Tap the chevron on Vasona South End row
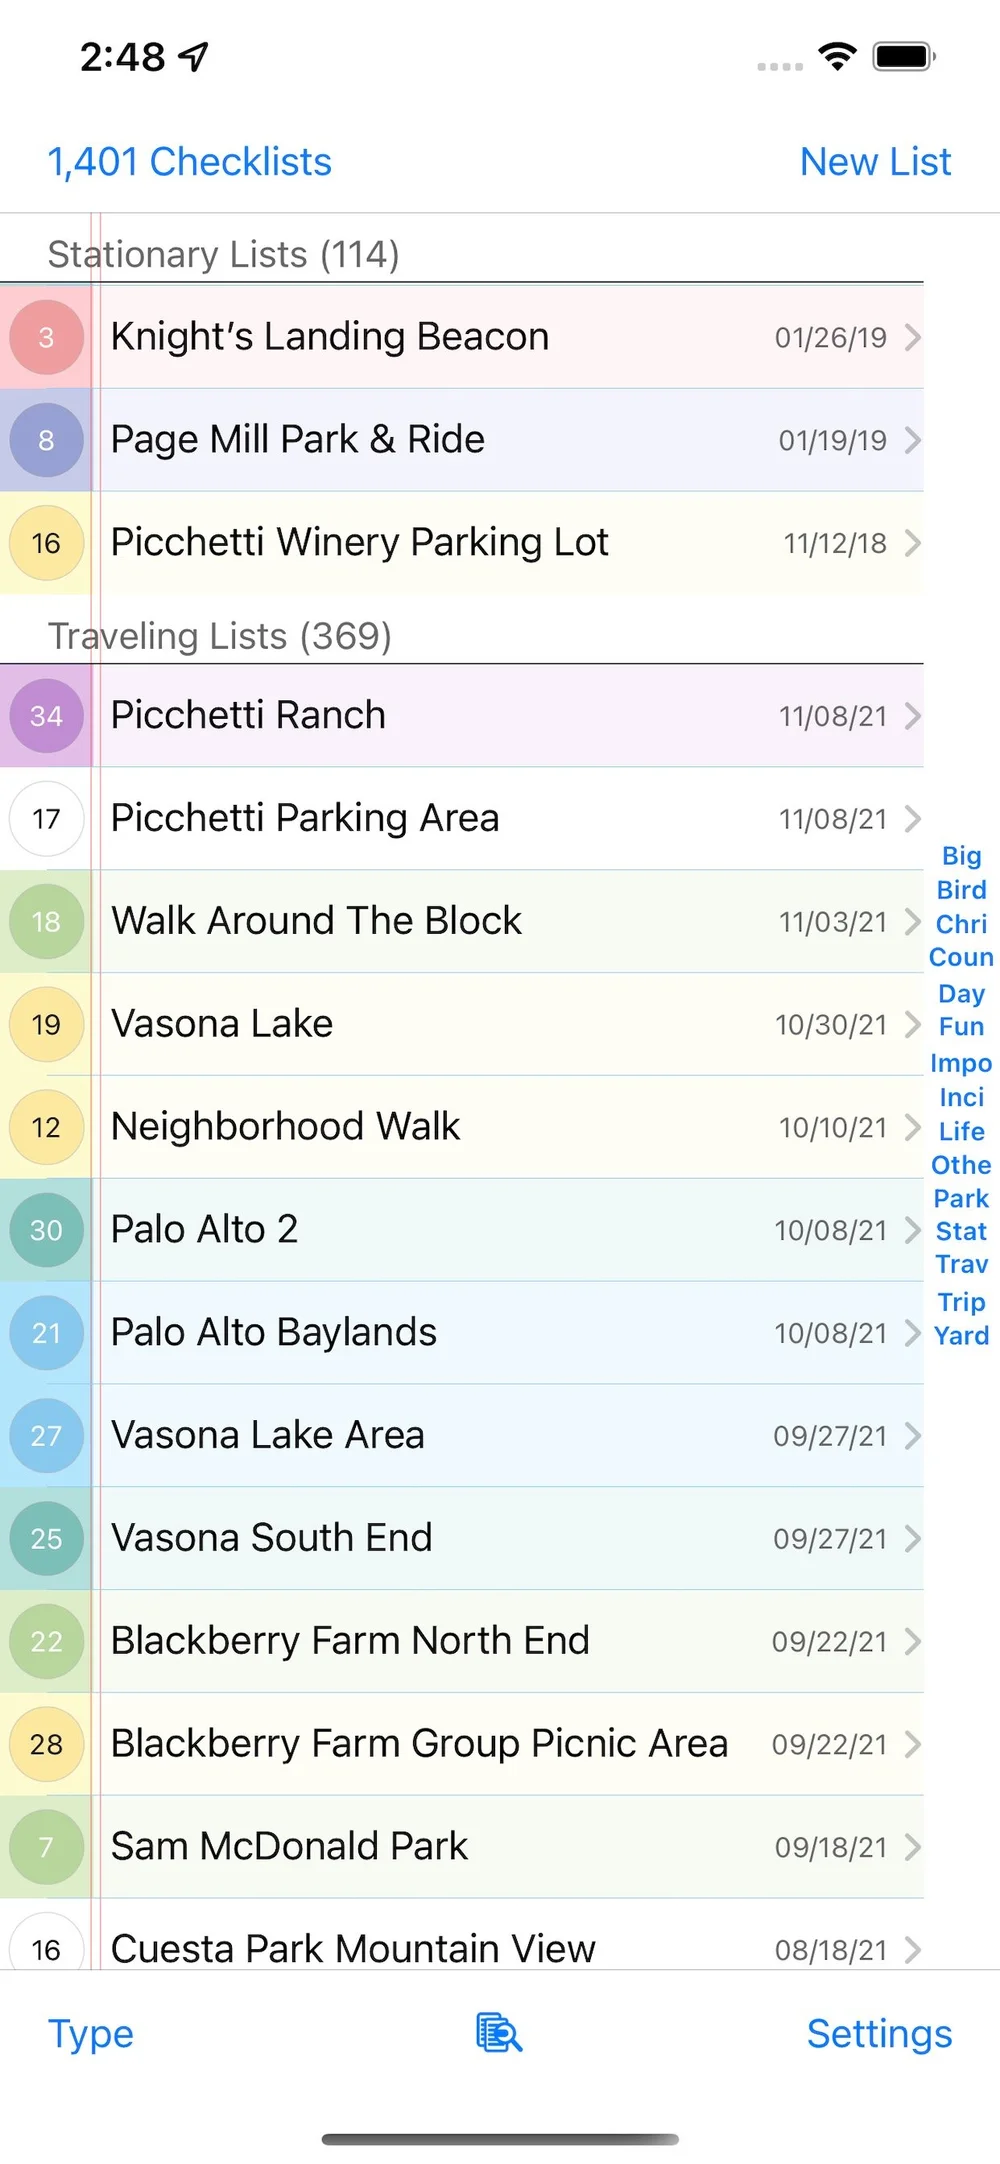 tap(912, 1538)
